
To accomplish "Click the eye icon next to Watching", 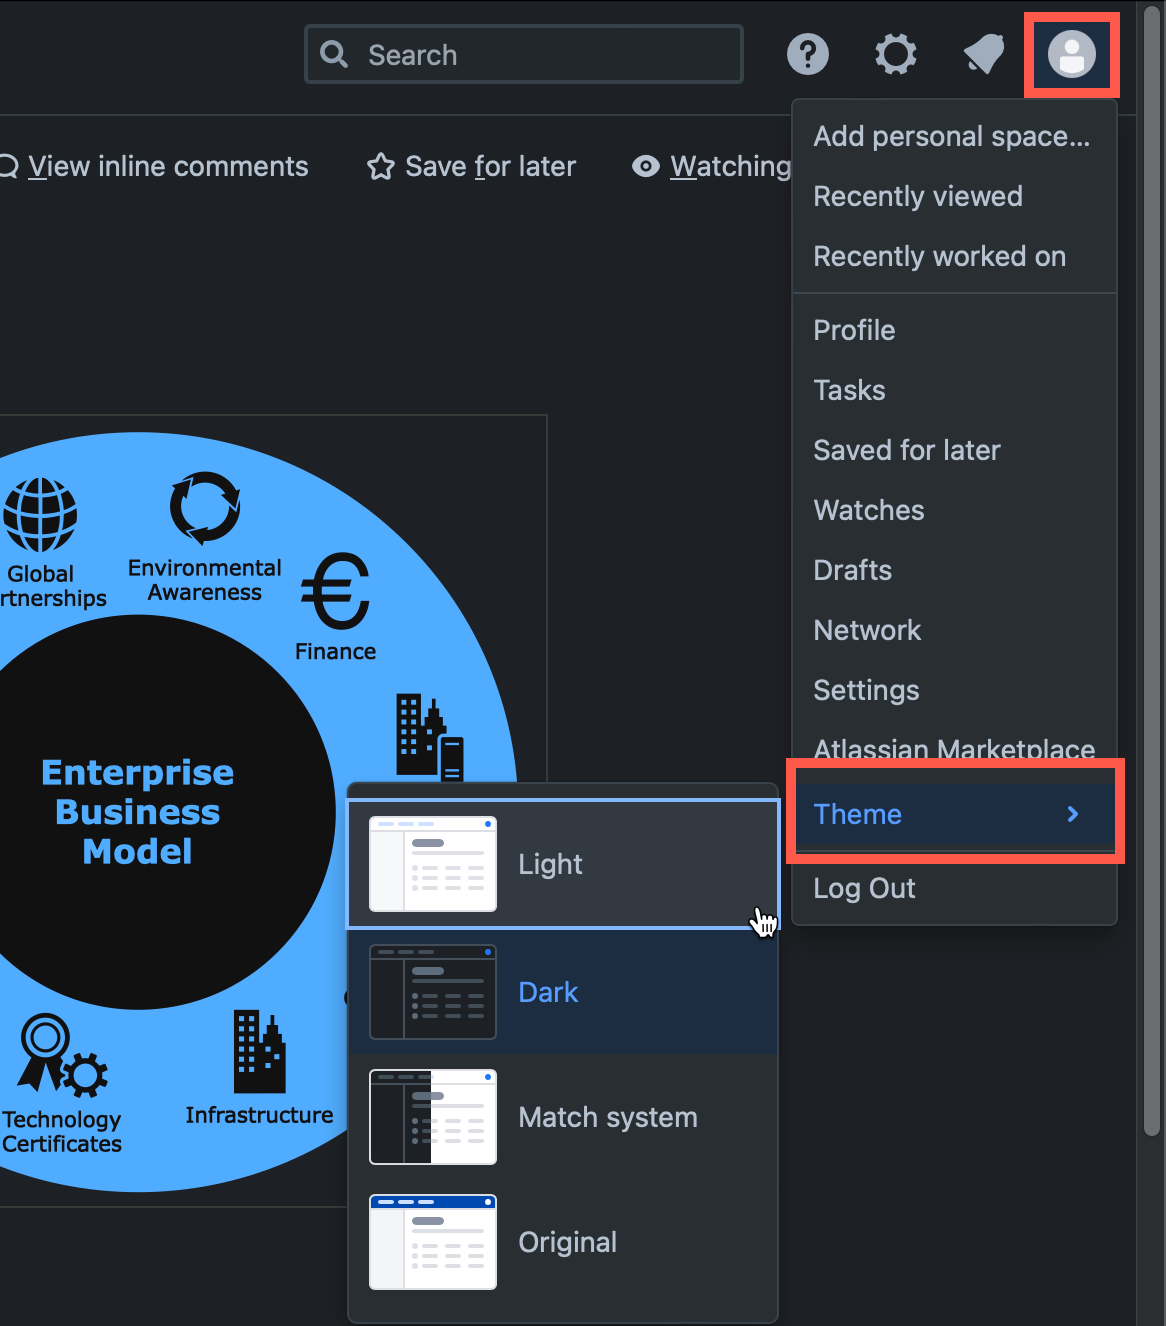I will click(x=645, y=166).
